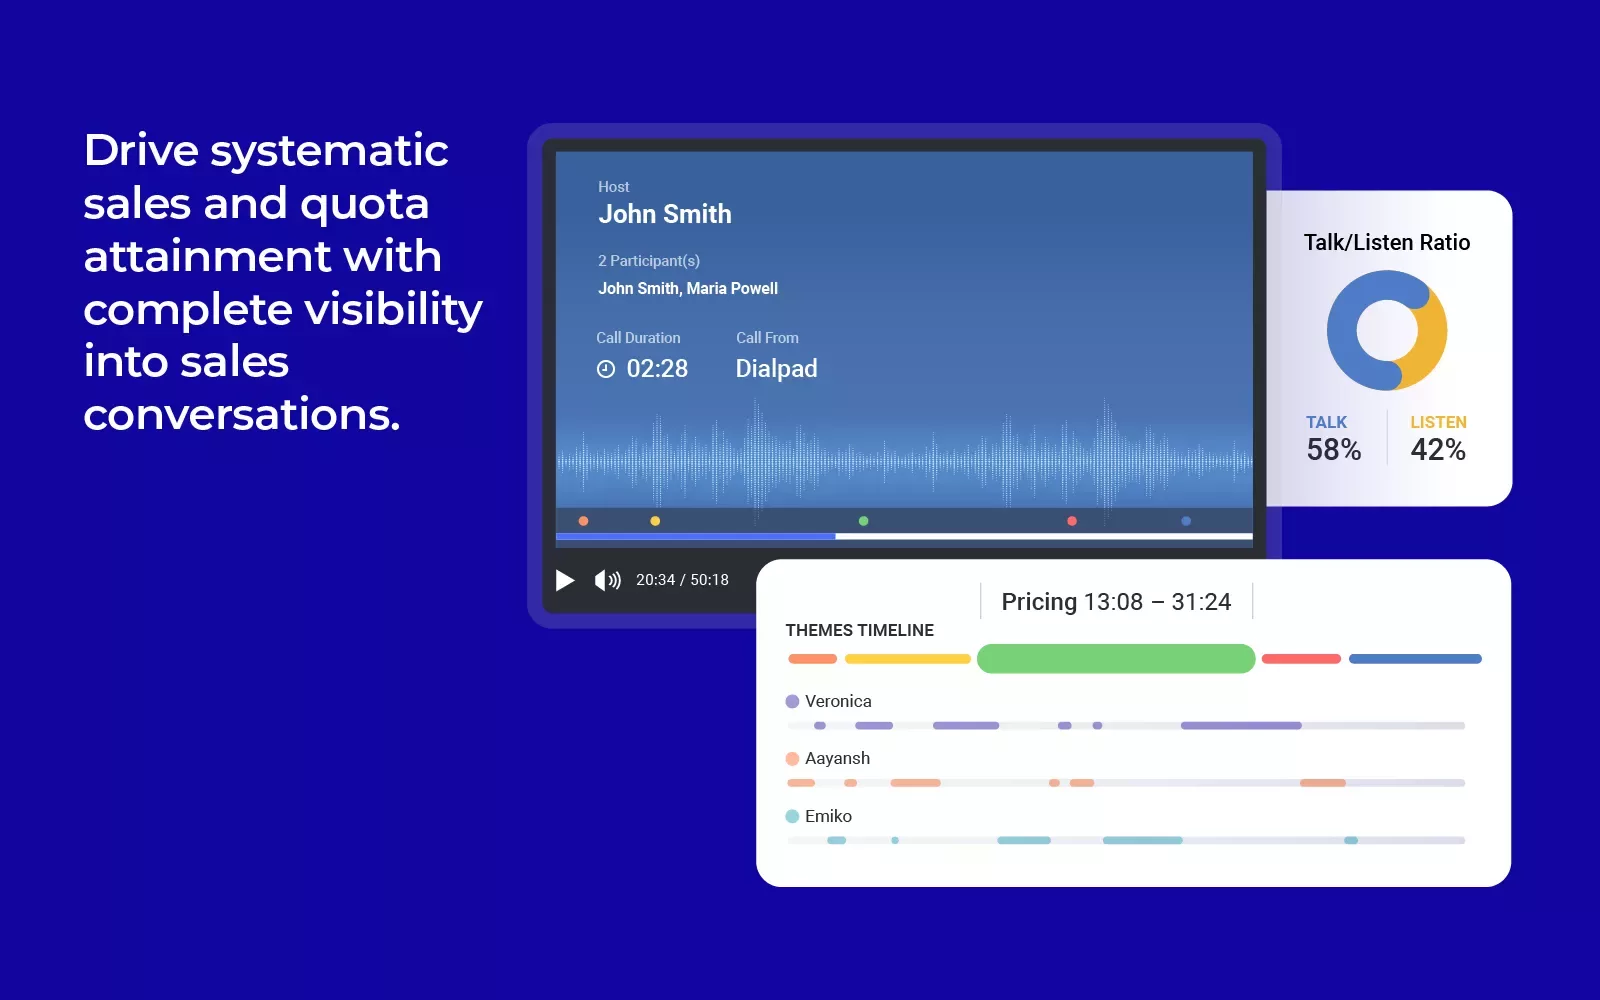Select the red theme segment in Themes Timeline
The width and height of the screenshot is (1600, 1000).
click(x=1301, y=659)
